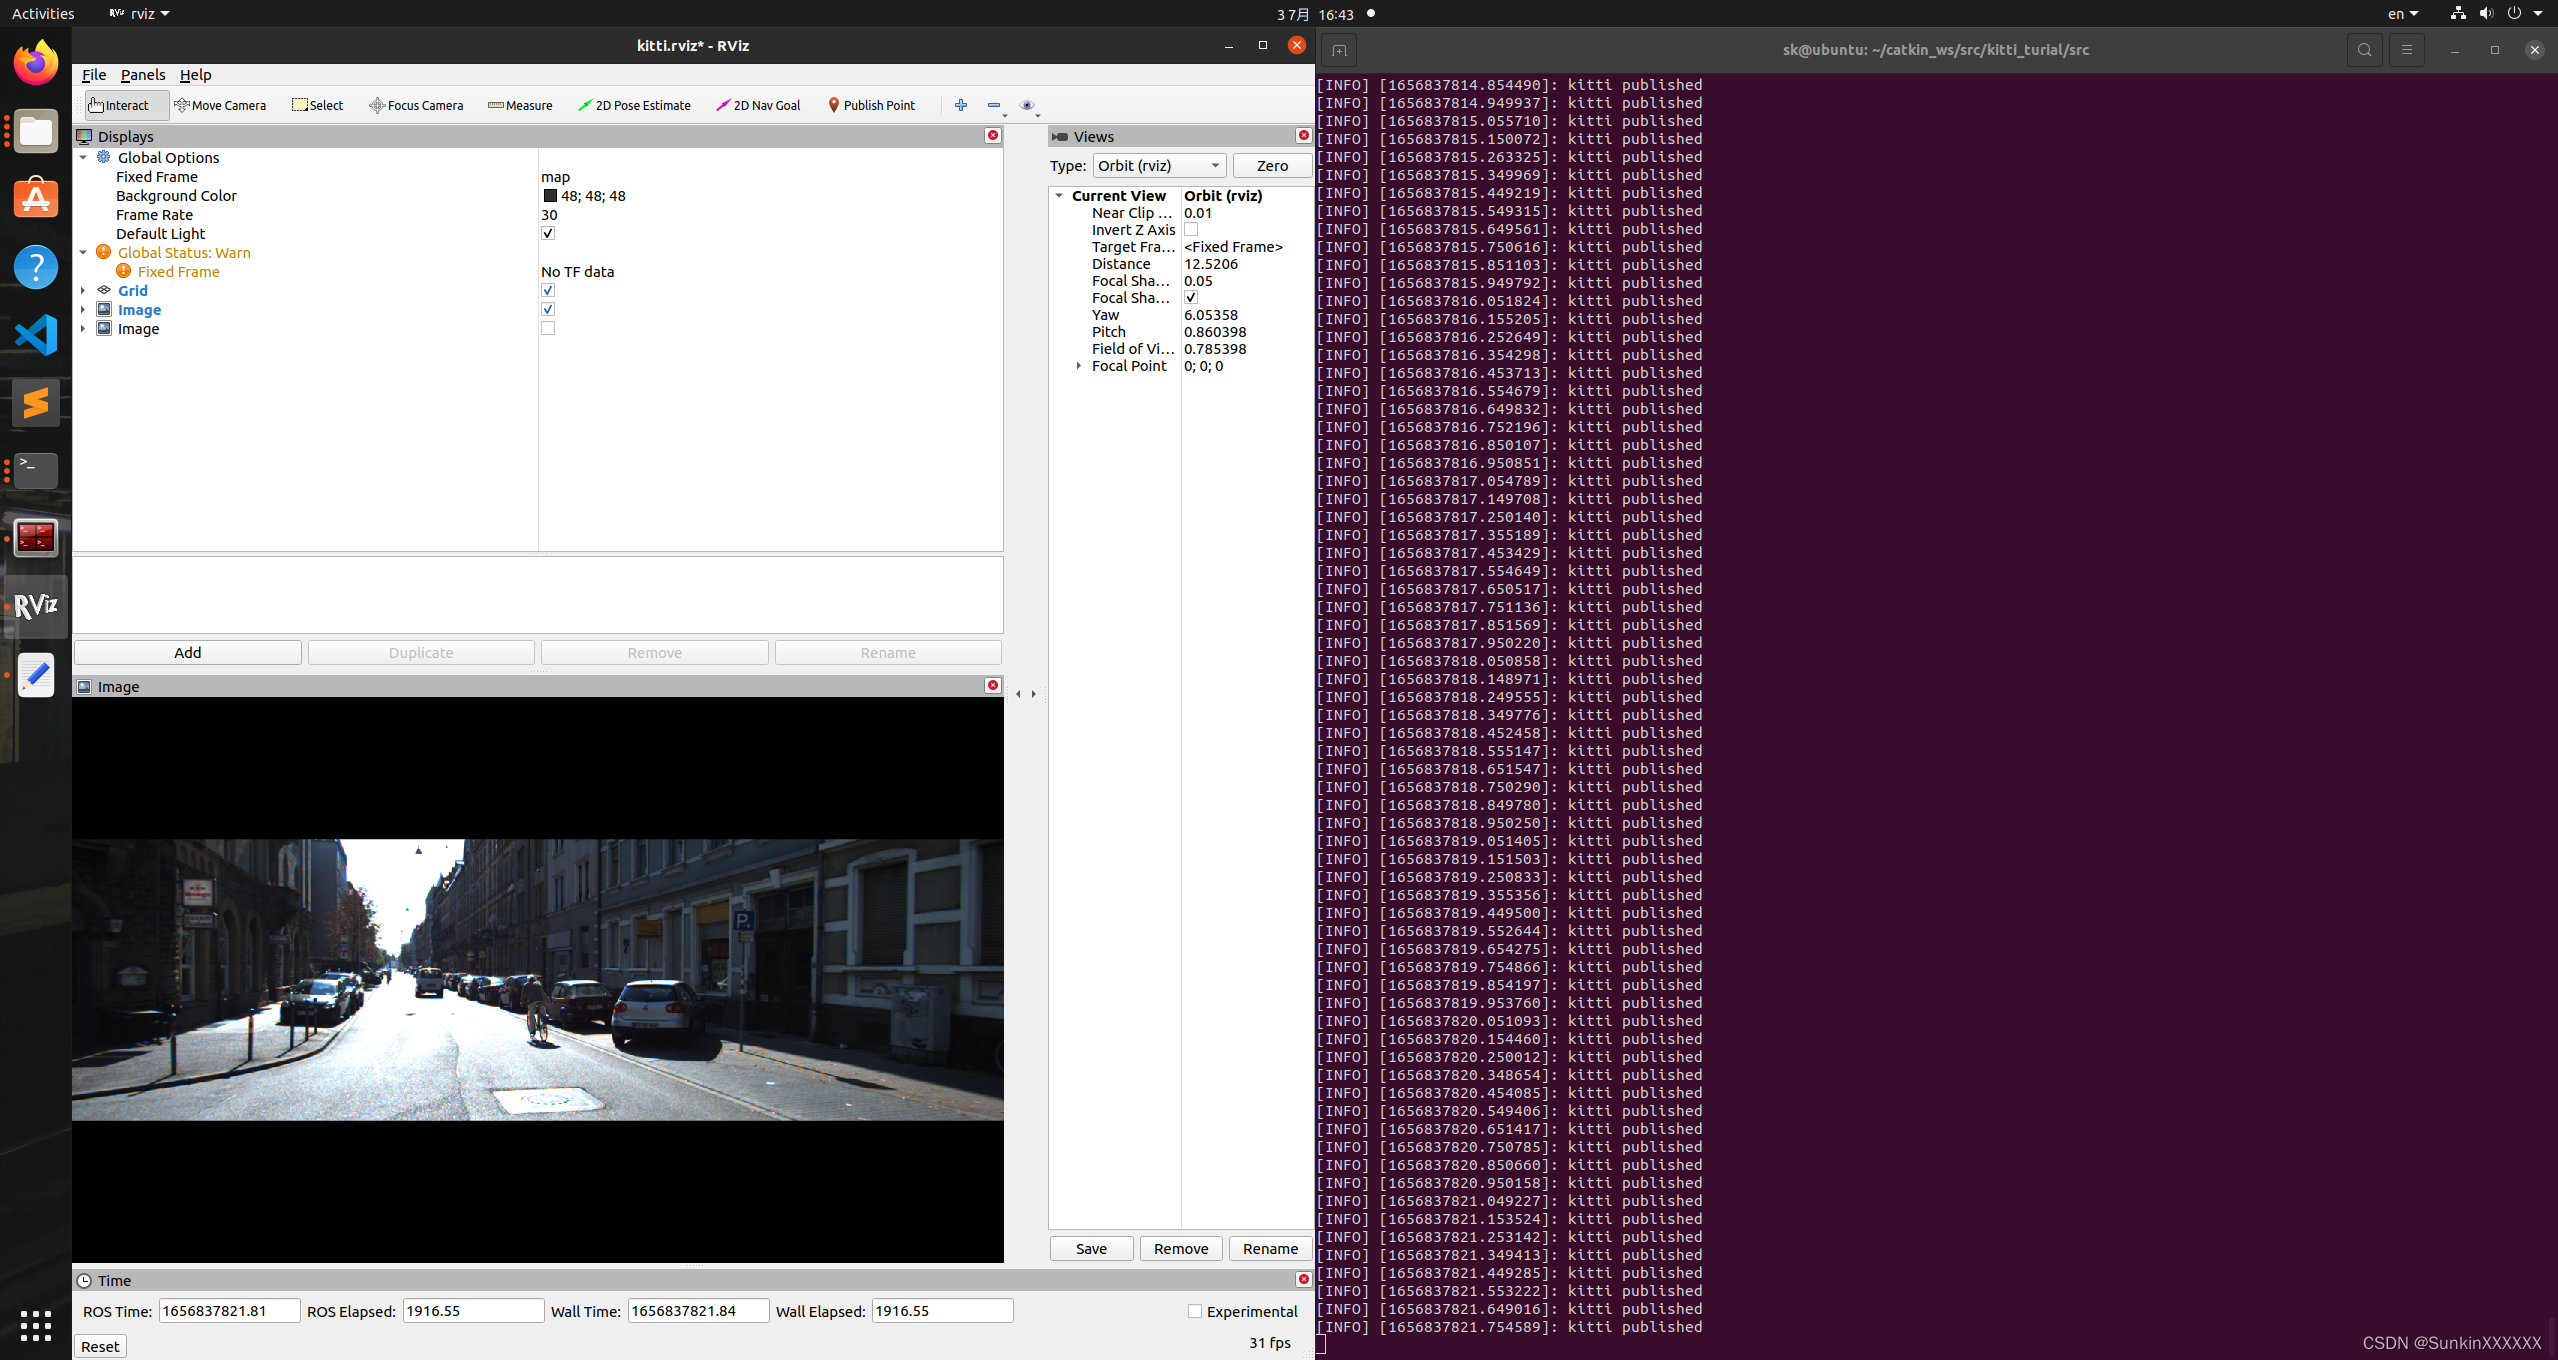
Task: Click the ROS Time field
Action: pyautogui.click(x=229, y=1311)
